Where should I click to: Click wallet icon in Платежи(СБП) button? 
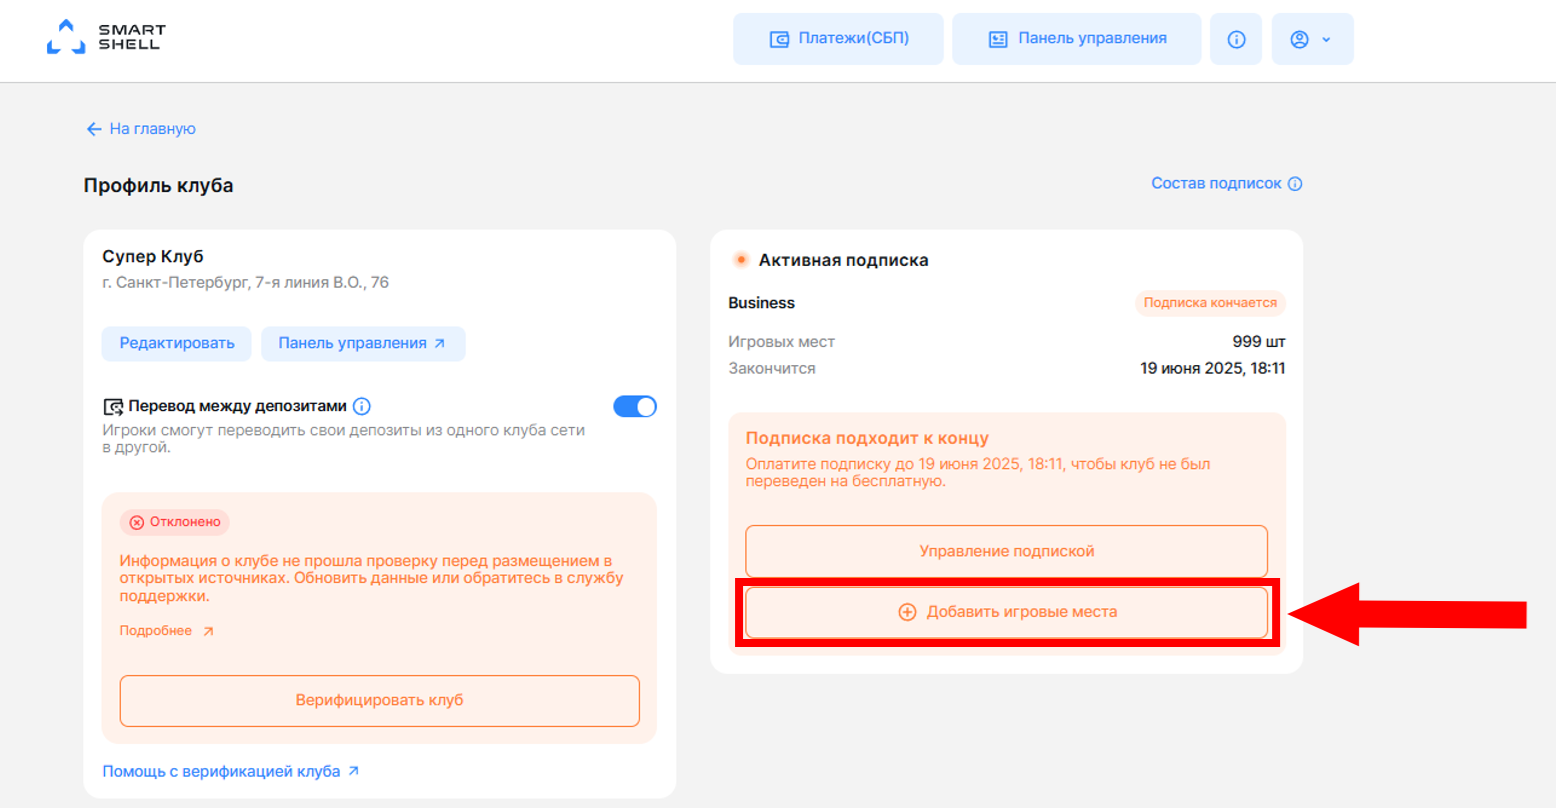click(779, 39)
